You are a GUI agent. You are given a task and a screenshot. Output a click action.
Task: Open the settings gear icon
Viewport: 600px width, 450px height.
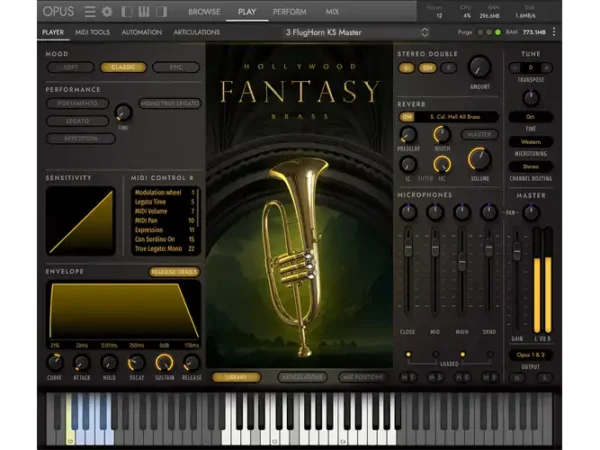click(x=107, y=12)
